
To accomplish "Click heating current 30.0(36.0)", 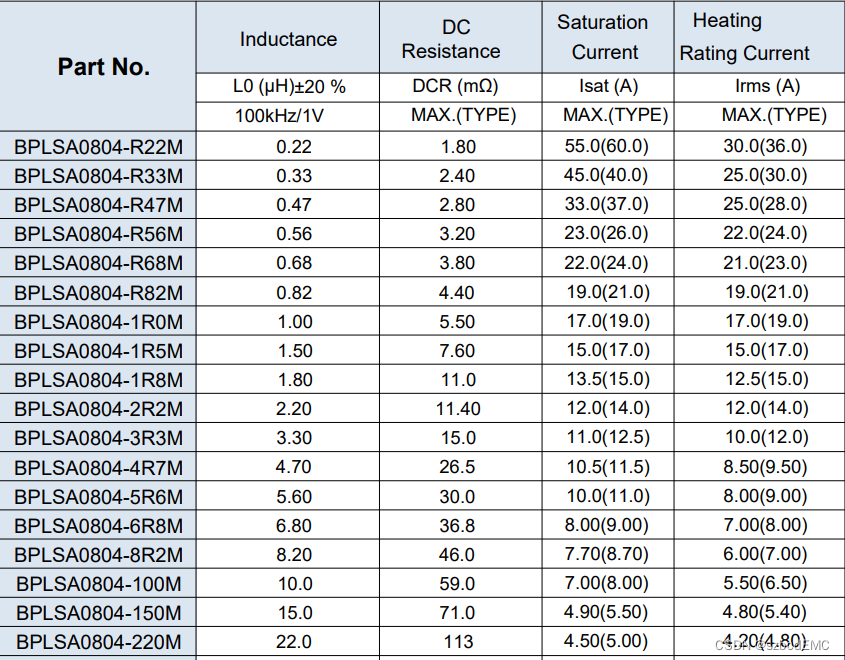I will tap(765, 146).
